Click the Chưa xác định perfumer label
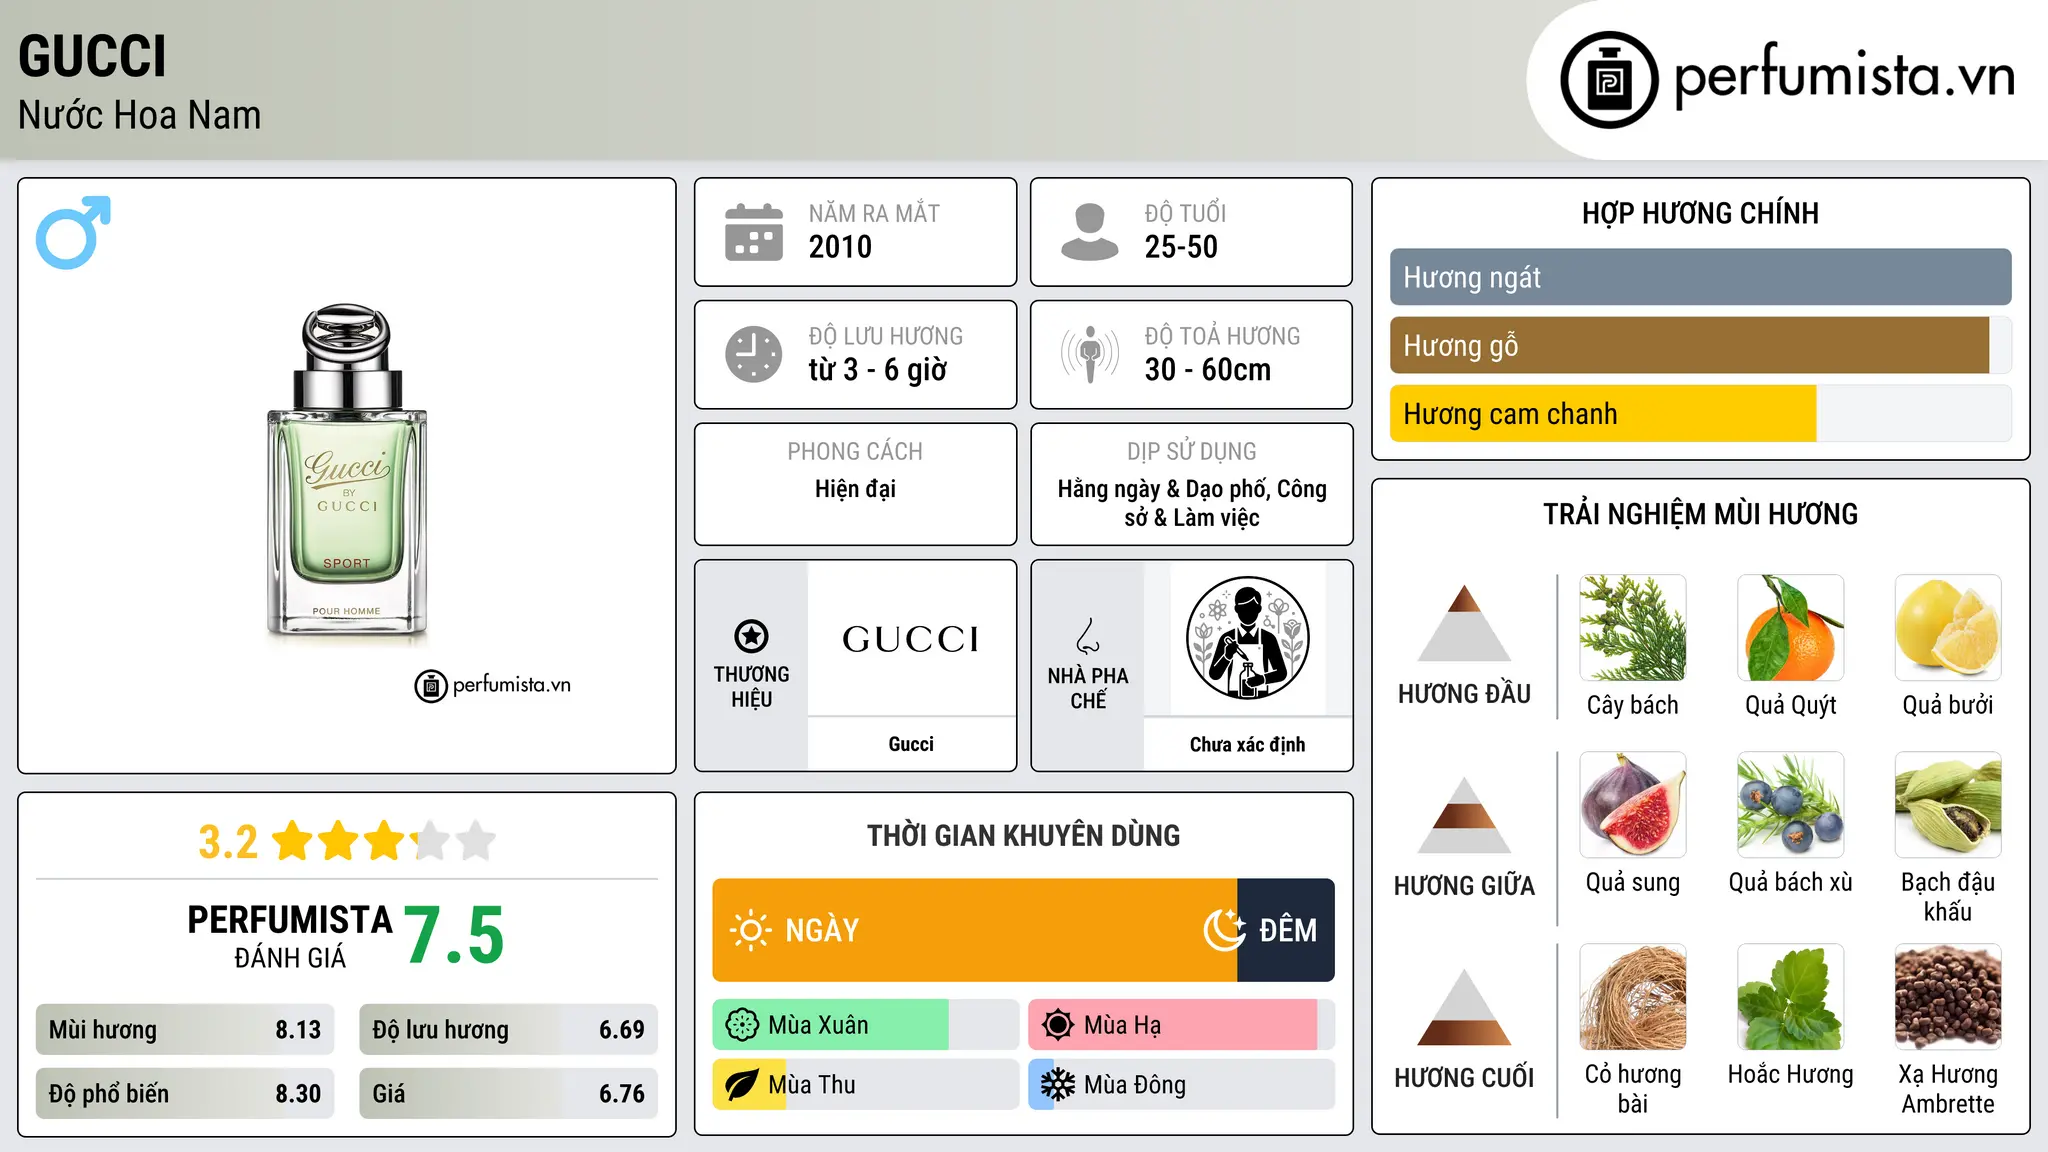 point(1247,744)
